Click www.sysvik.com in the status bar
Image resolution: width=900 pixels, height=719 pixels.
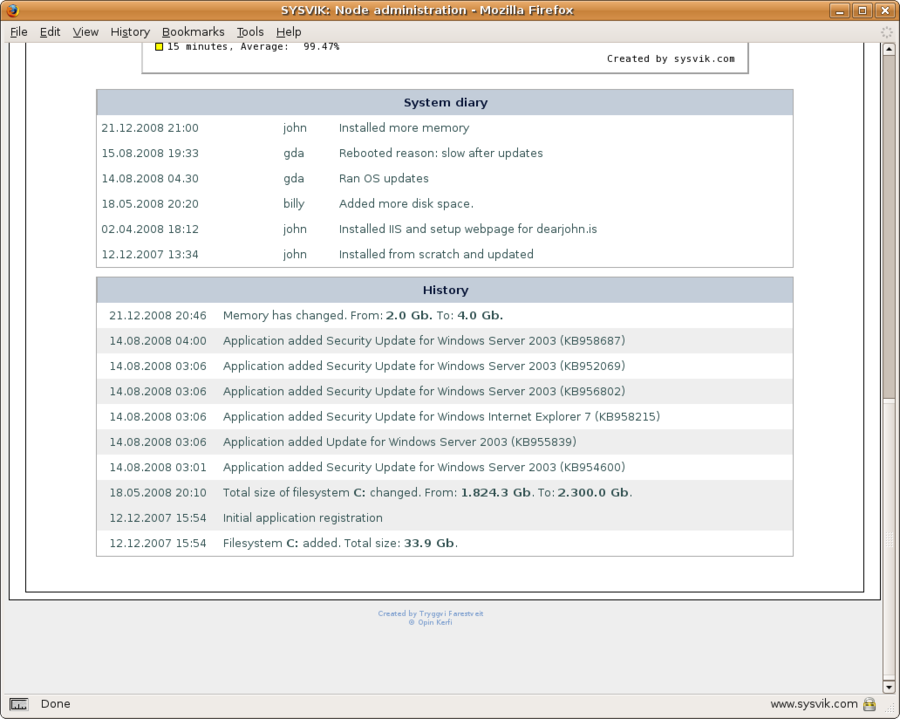[813, 704]
